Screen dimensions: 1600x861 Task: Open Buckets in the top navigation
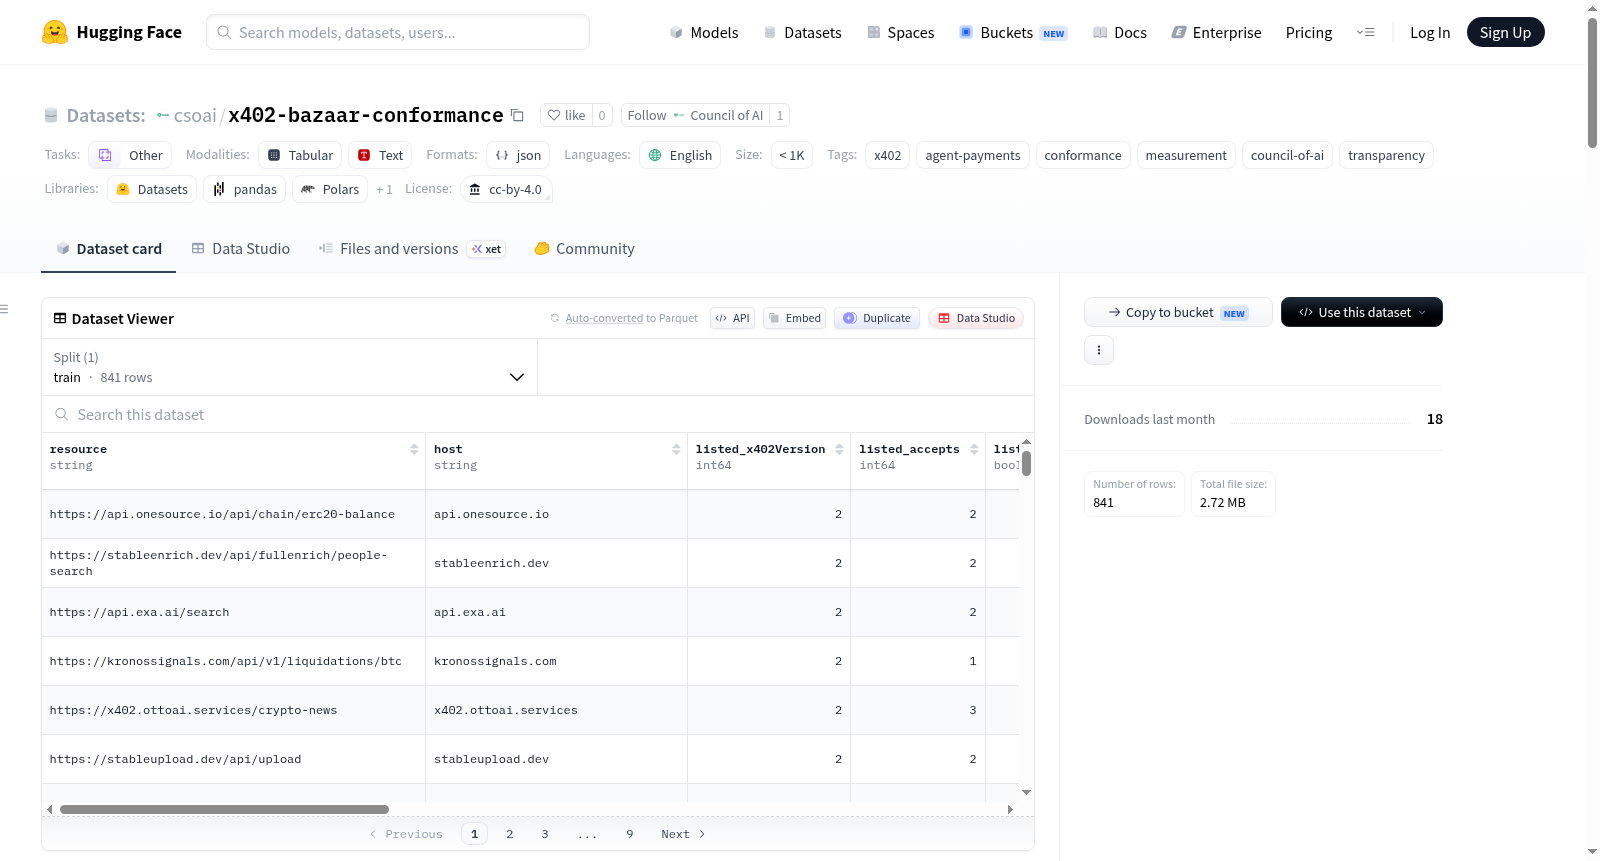[1013, 32]
